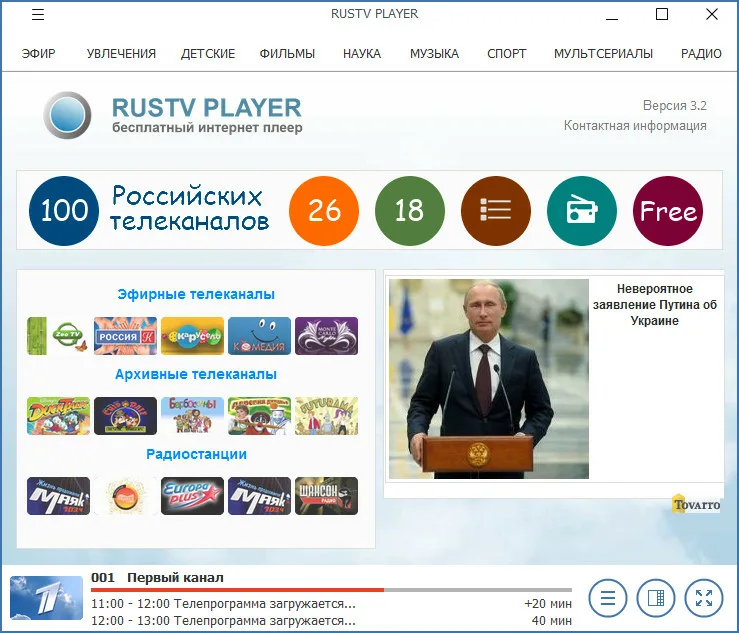This screenshot has width=739, height=633.
Task: Open the brown list circle icon
Action: (496, 211)
